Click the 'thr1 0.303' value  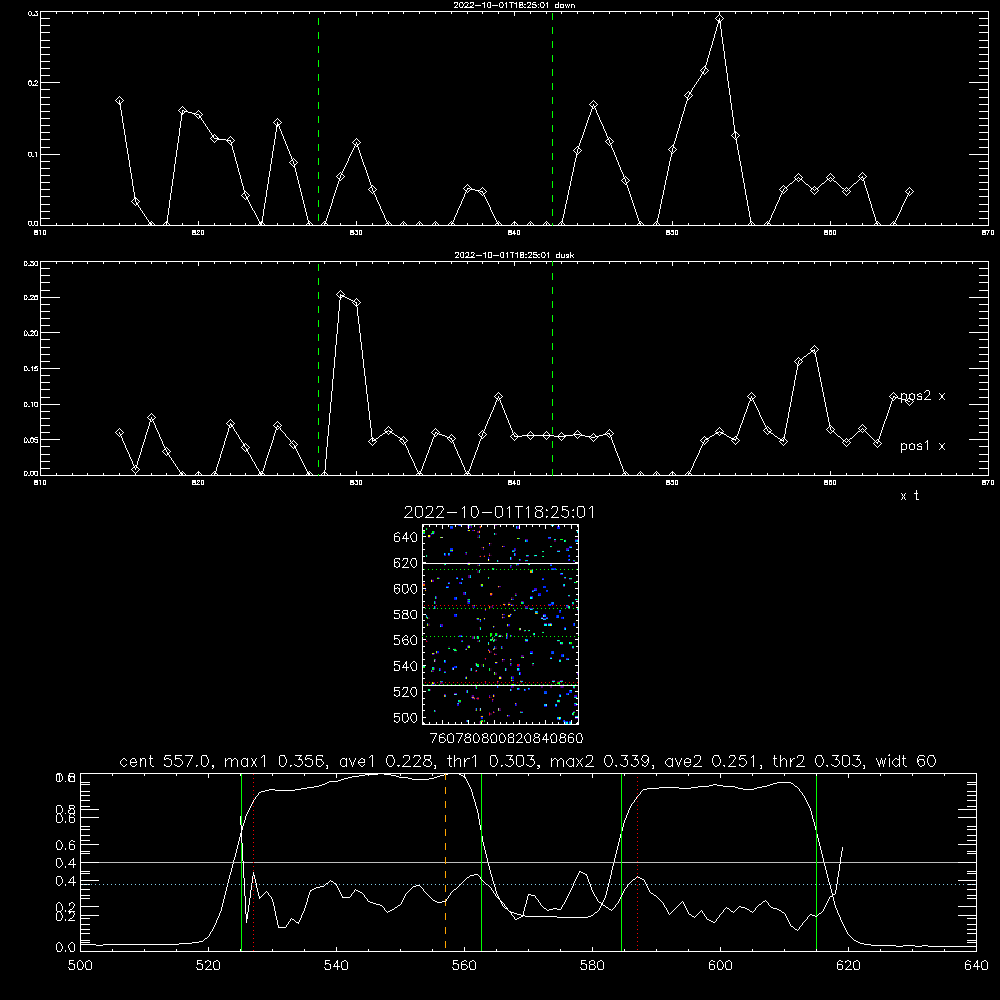[x=490, y=761]
